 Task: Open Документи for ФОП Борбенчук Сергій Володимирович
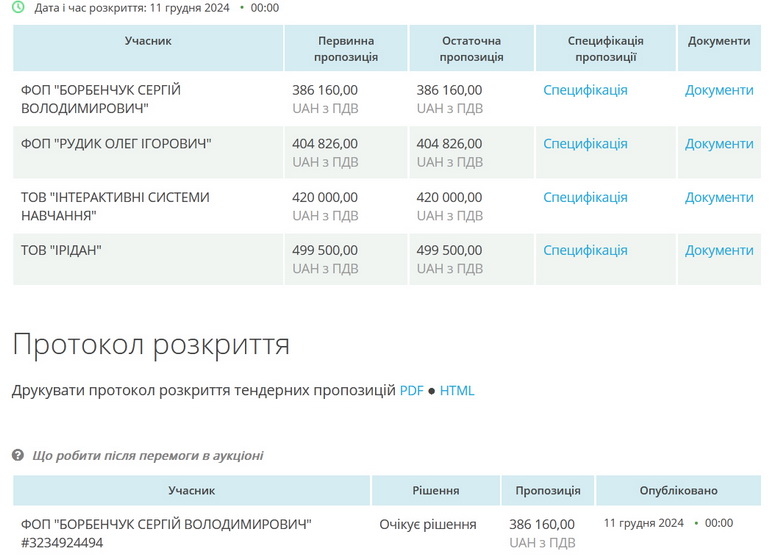pyautogui.click(x=718, y=90)
